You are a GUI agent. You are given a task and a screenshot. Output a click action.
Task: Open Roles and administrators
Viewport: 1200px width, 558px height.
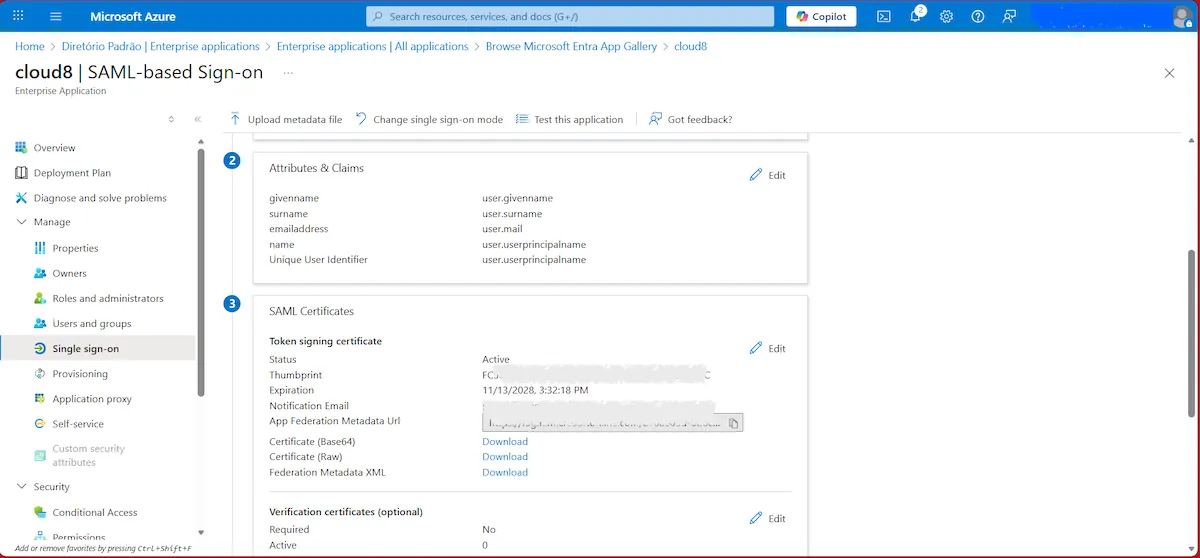[108, 298]
